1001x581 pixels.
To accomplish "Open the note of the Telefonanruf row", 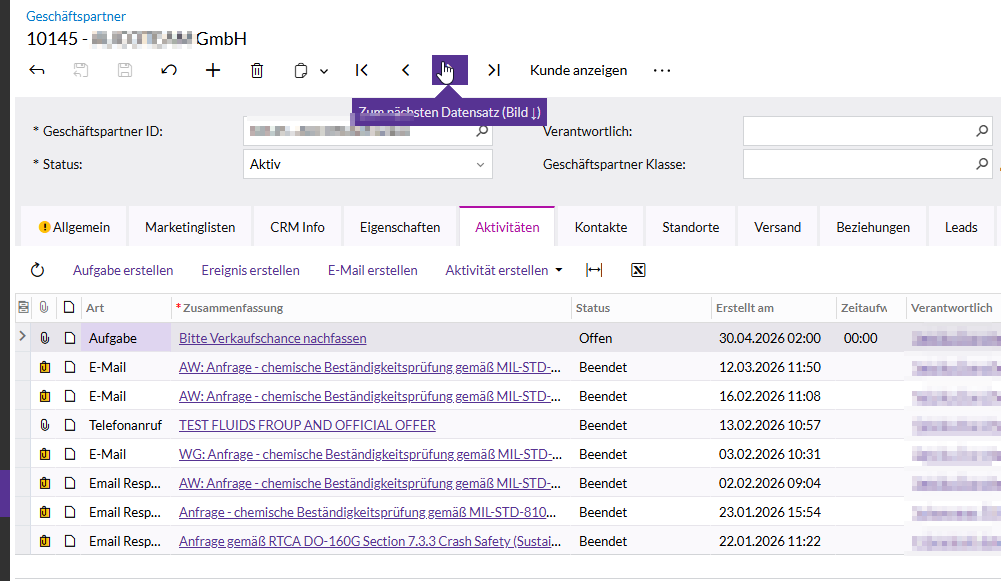I will click(70, 425).
